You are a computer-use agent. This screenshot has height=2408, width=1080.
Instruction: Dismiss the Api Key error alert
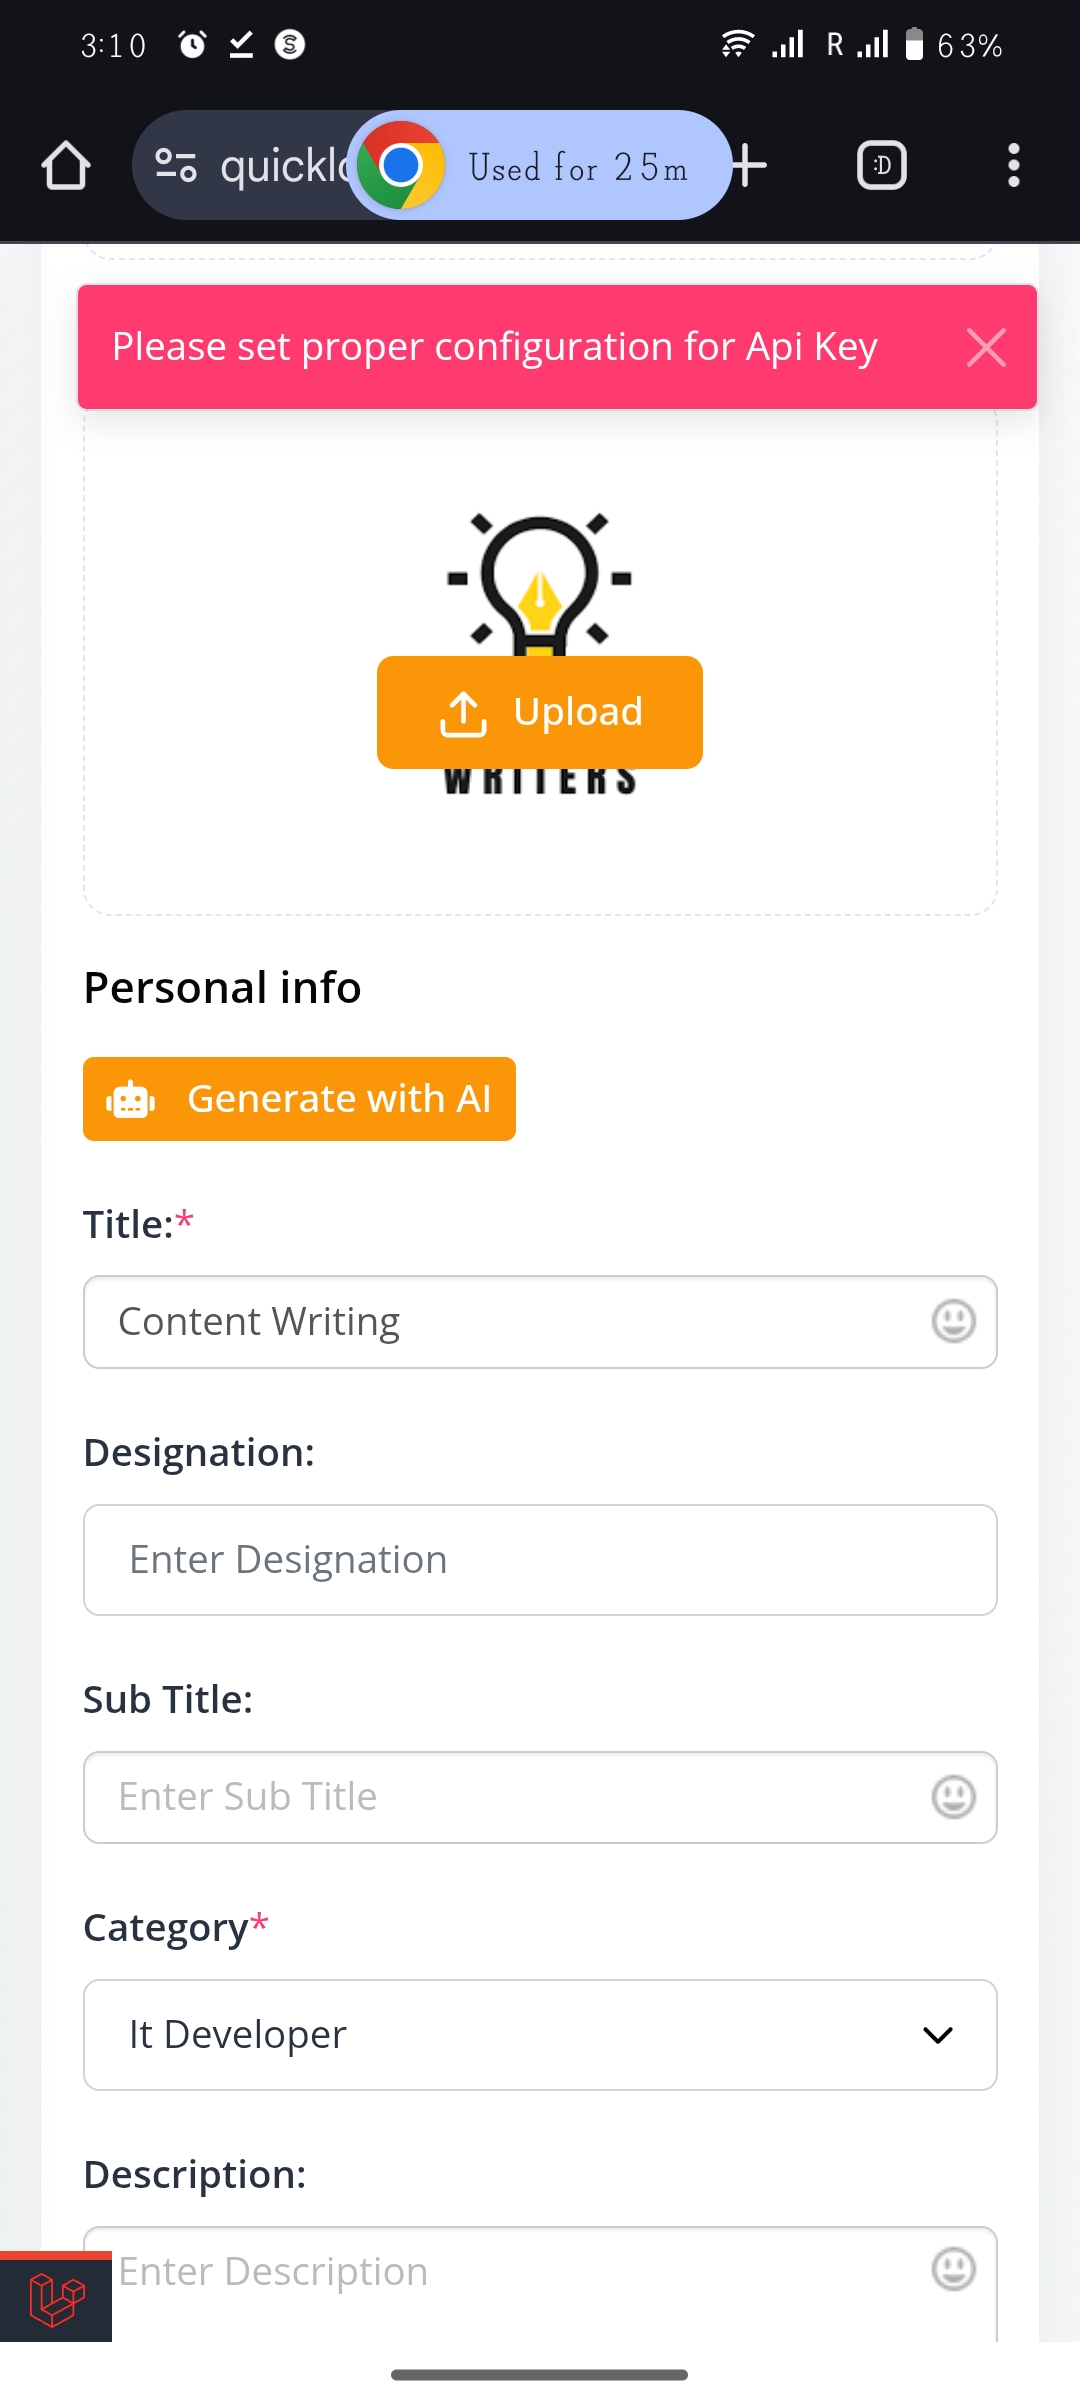(986, 348)
